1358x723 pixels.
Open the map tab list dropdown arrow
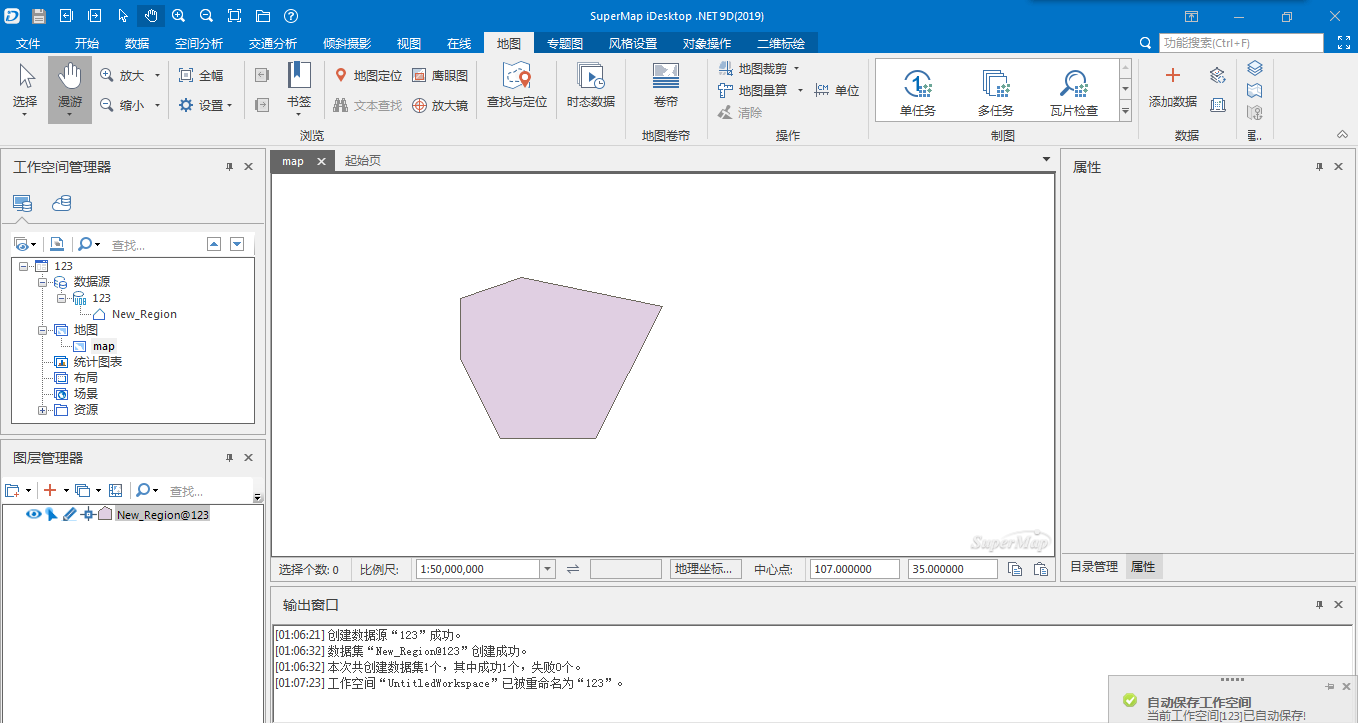tap(1046, 160)
